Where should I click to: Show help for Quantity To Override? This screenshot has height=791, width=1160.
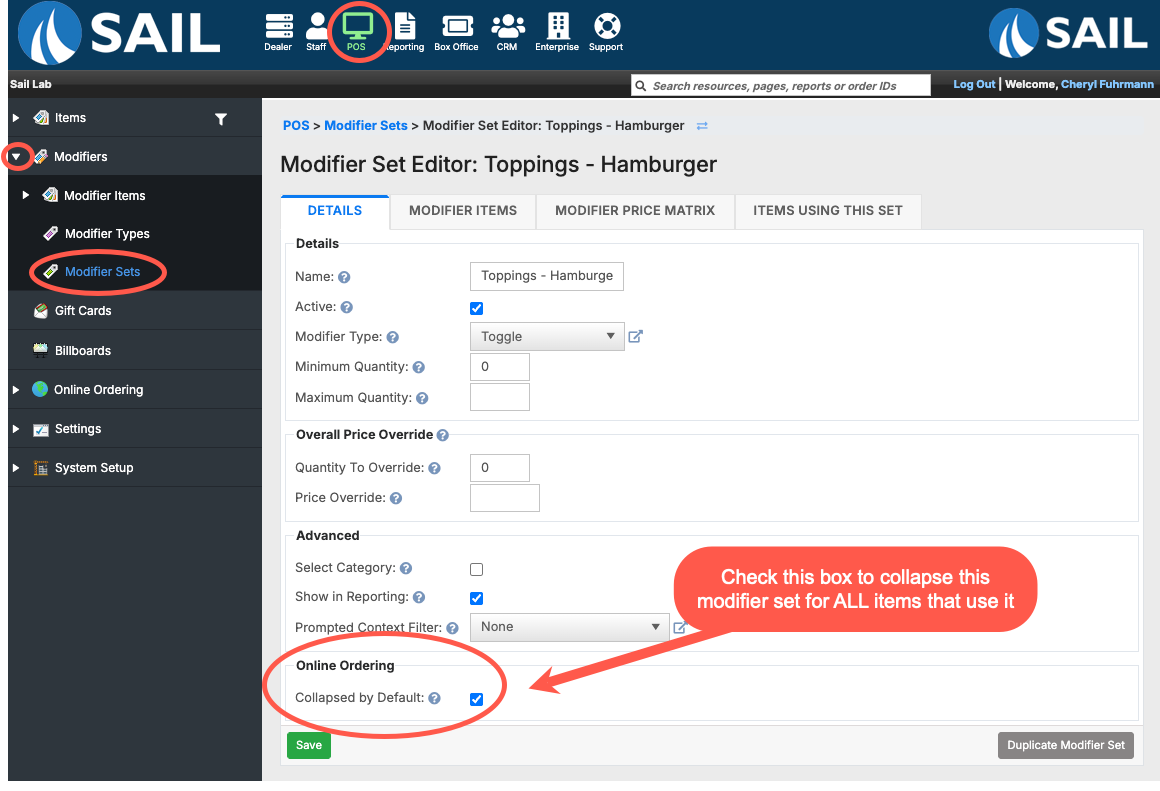click(434, 468)
